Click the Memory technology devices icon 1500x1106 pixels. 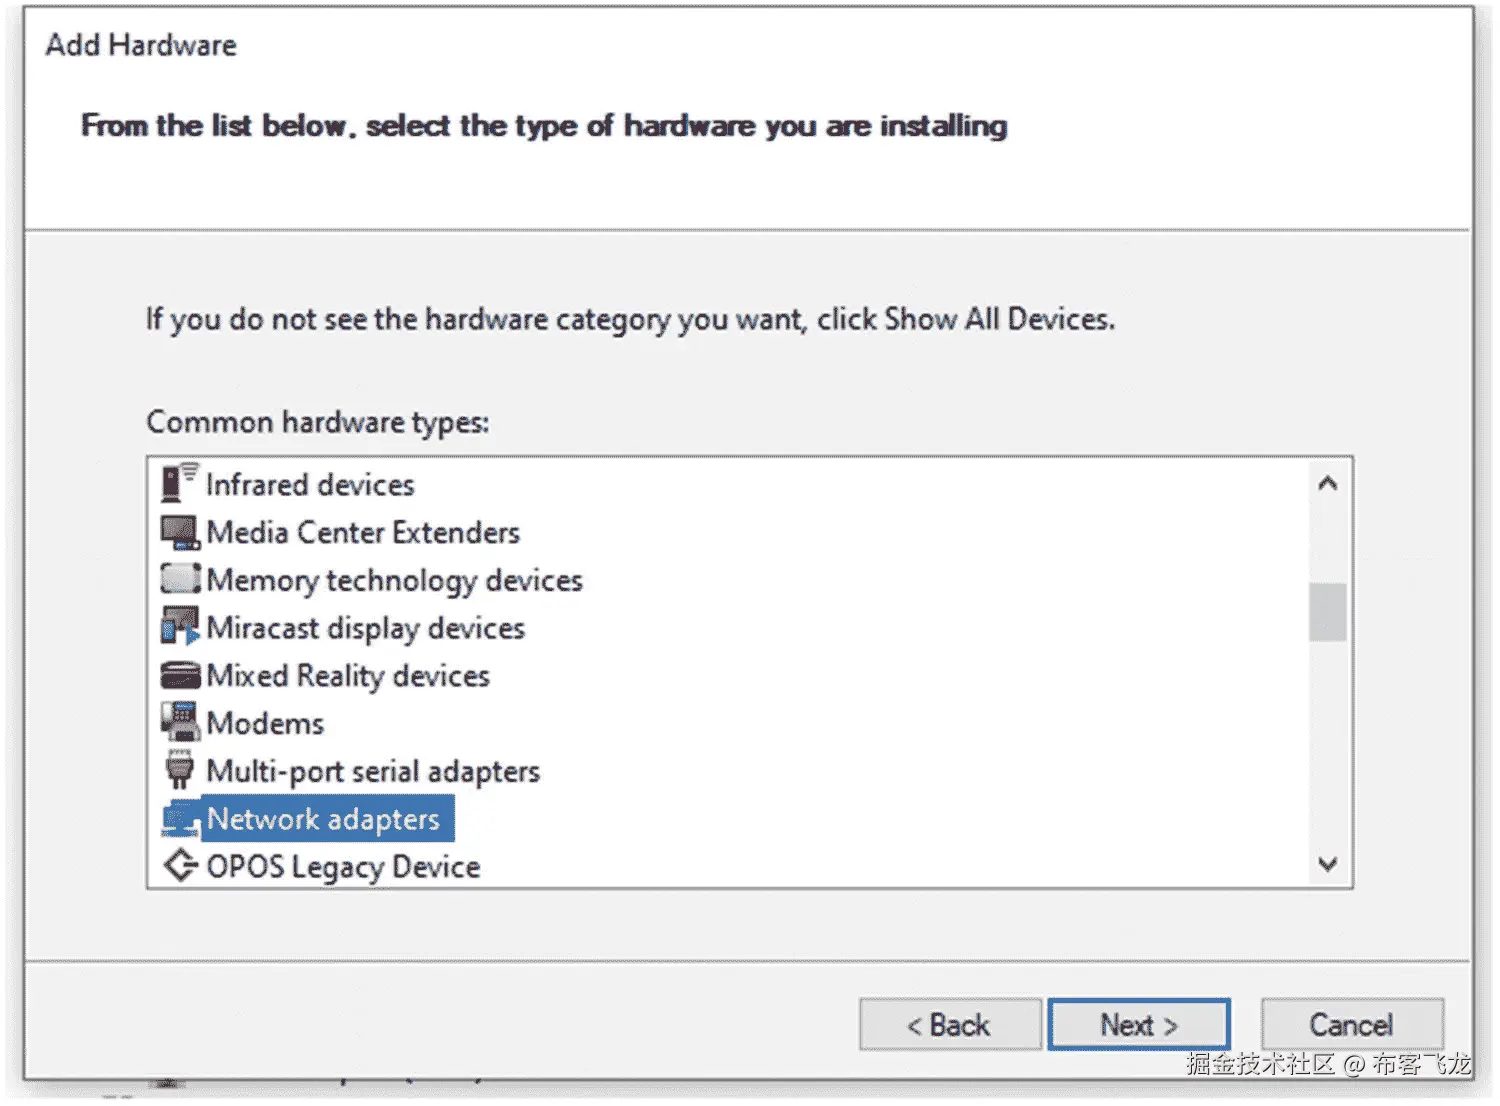[180, 579]
